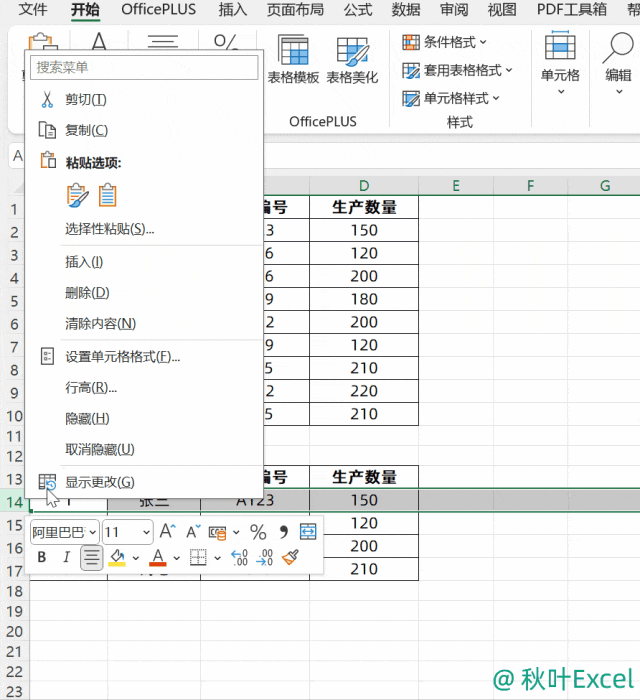This screenshot has height=700, width=640.
Task: Increase font size in mini toolbar
Action: click(167, 532)
